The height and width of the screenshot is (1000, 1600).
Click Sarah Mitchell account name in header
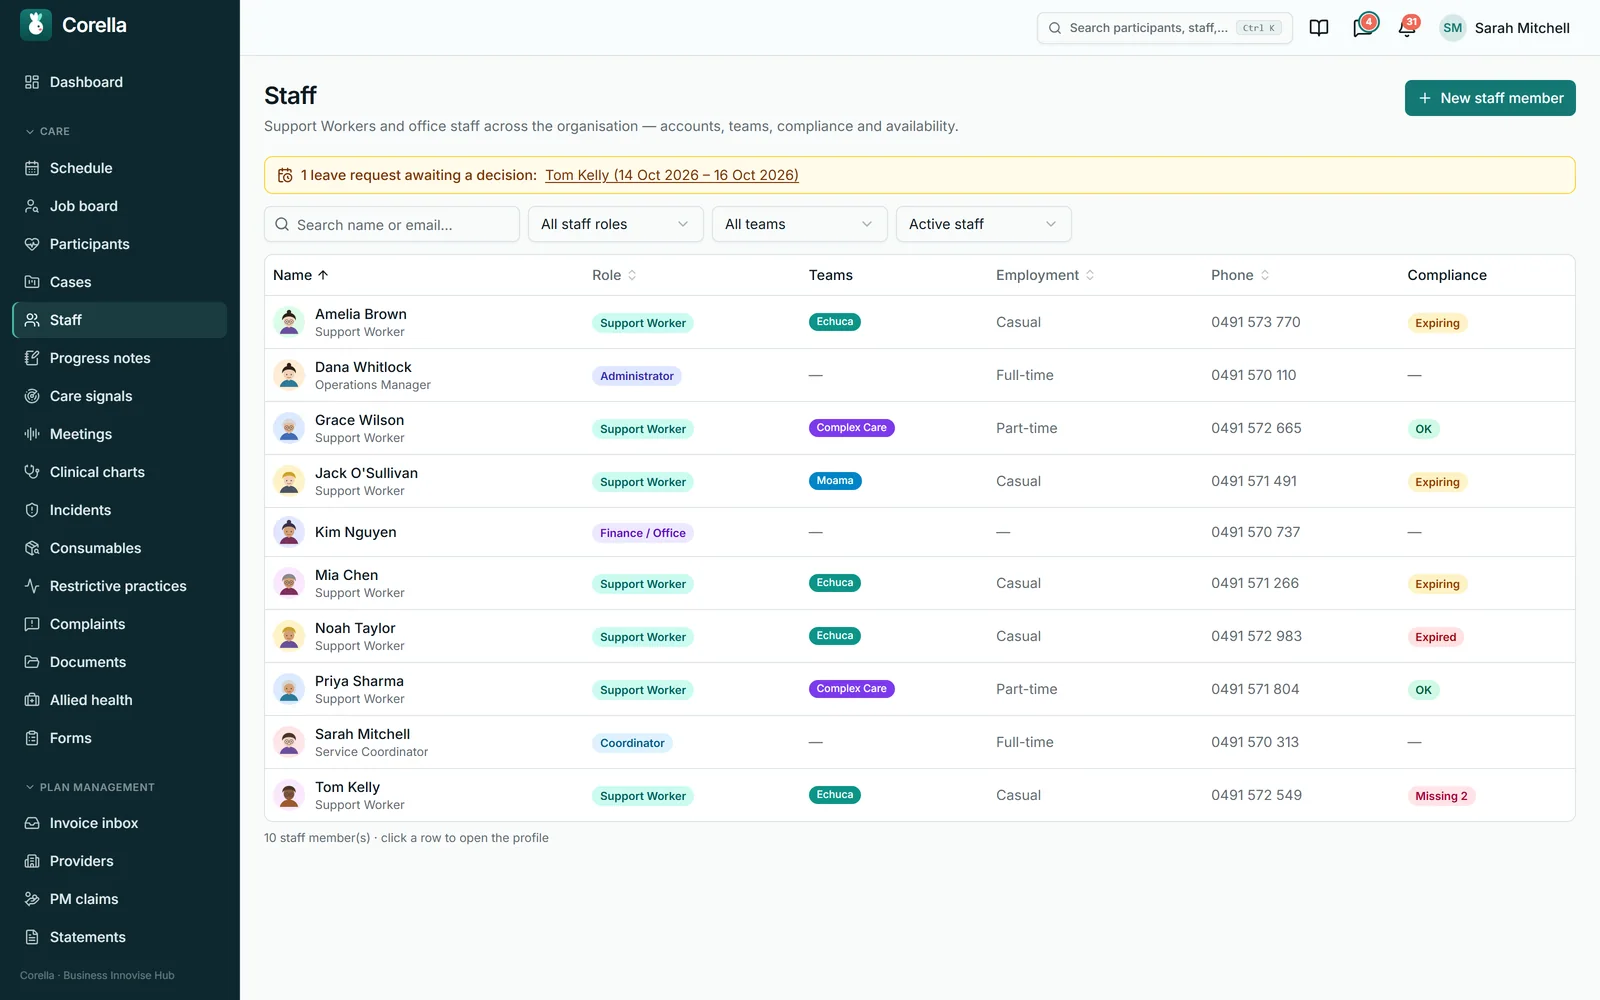point(1522,28)
